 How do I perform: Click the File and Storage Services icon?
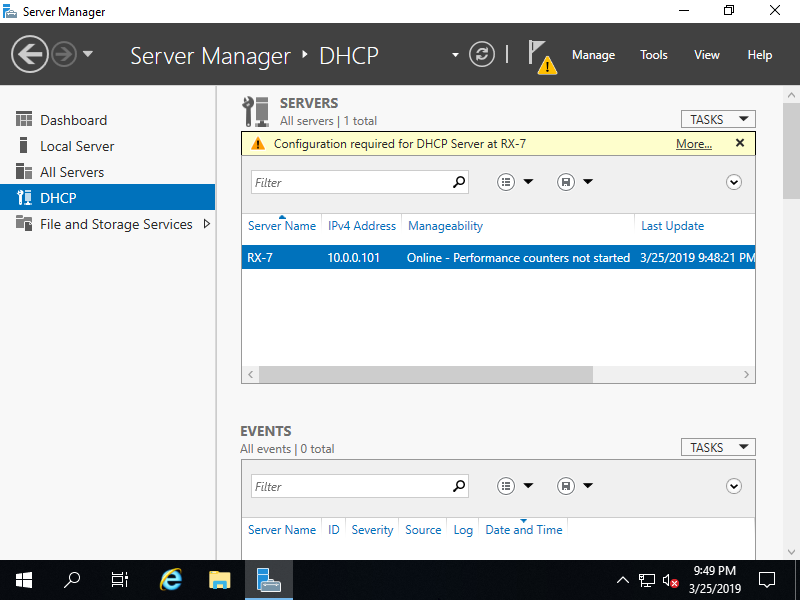pos(23,223)
